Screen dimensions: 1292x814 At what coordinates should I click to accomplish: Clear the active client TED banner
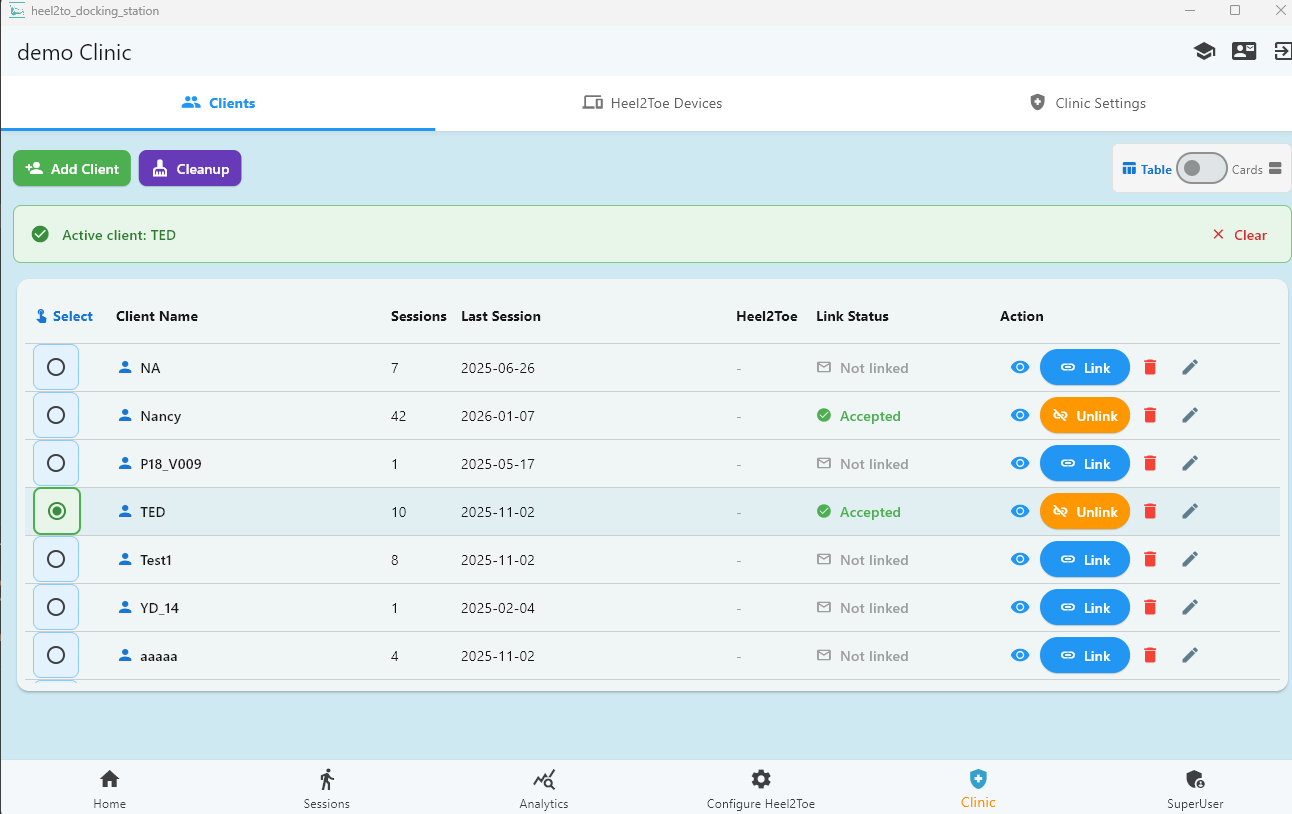pos(1239,235)
